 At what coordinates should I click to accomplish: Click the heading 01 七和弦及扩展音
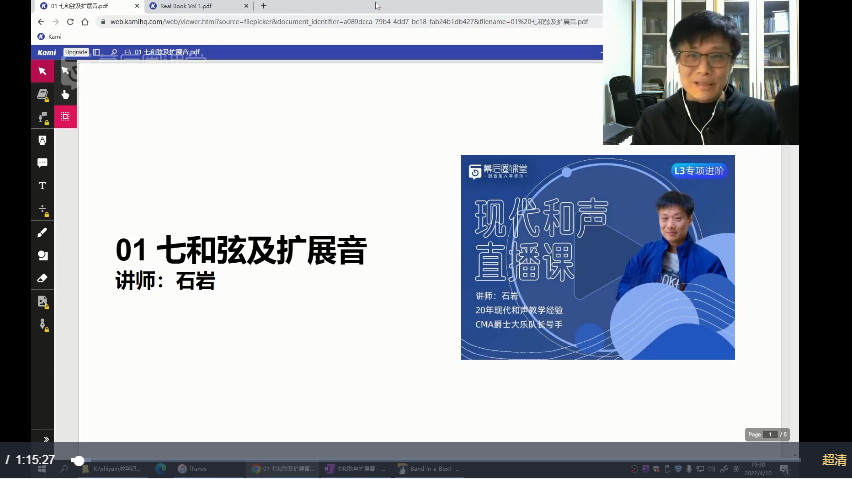[241, 250]
